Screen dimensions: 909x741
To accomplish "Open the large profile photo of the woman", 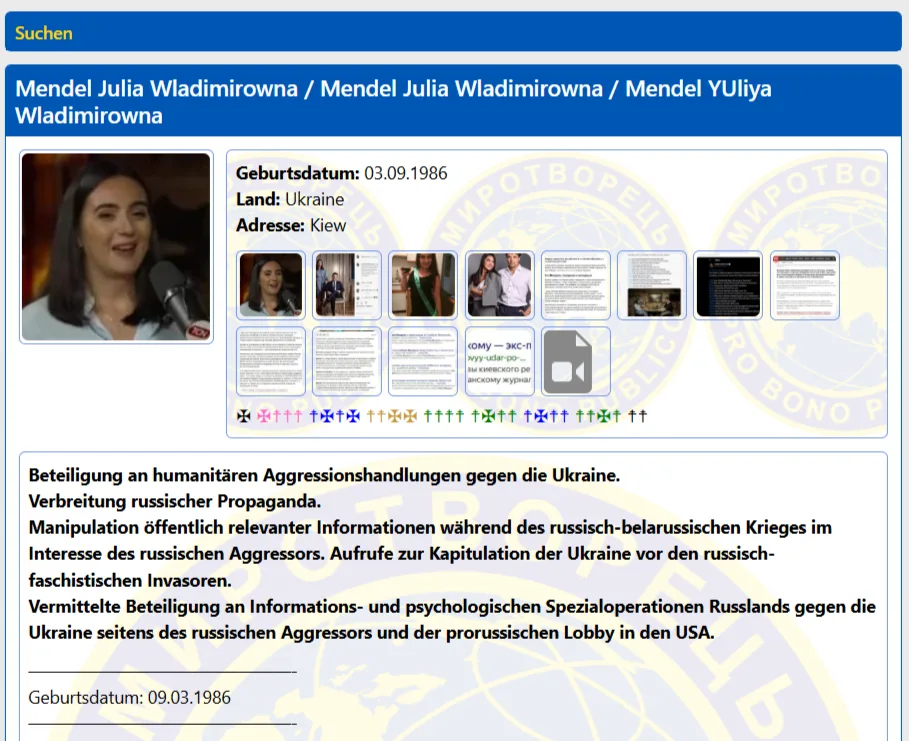I will click(x=116, y=246).
